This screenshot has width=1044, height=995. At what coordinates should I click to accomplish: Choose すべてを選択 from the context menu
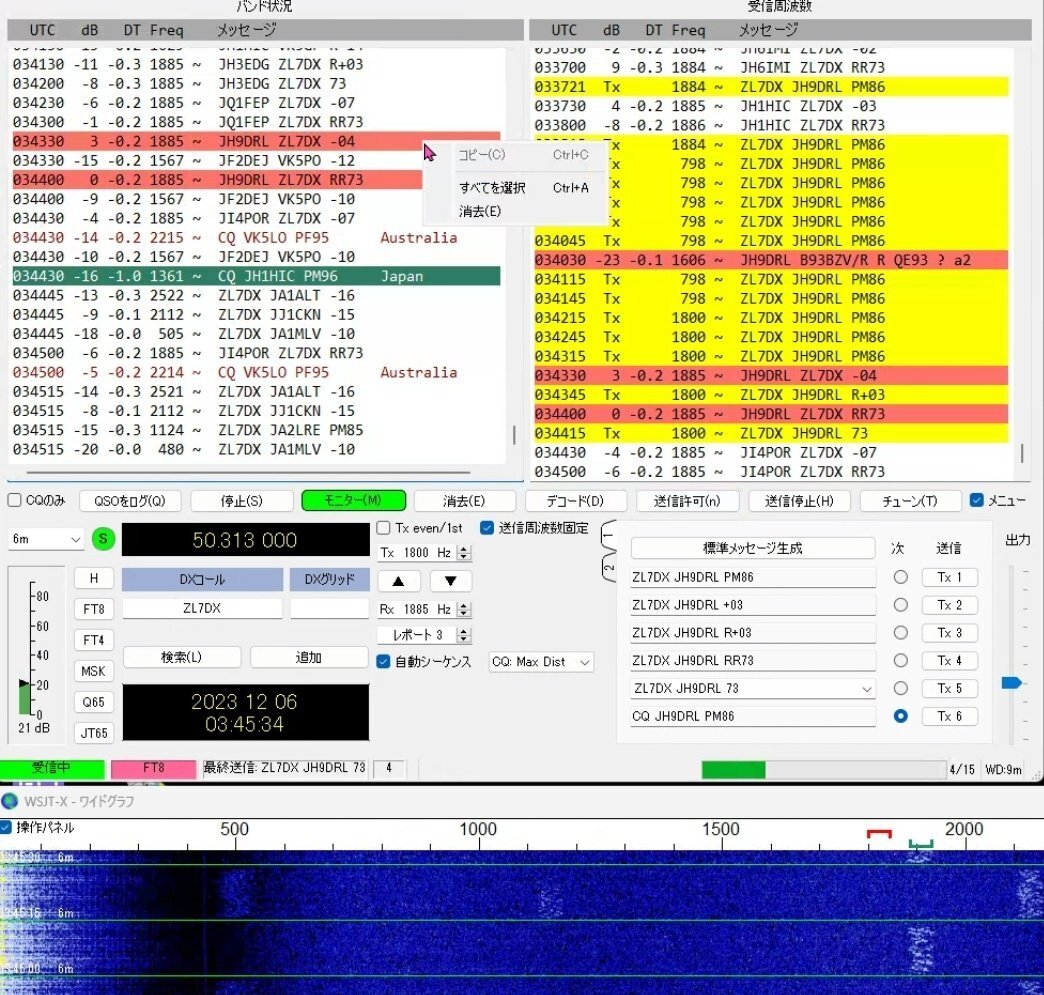click(492, 188)
